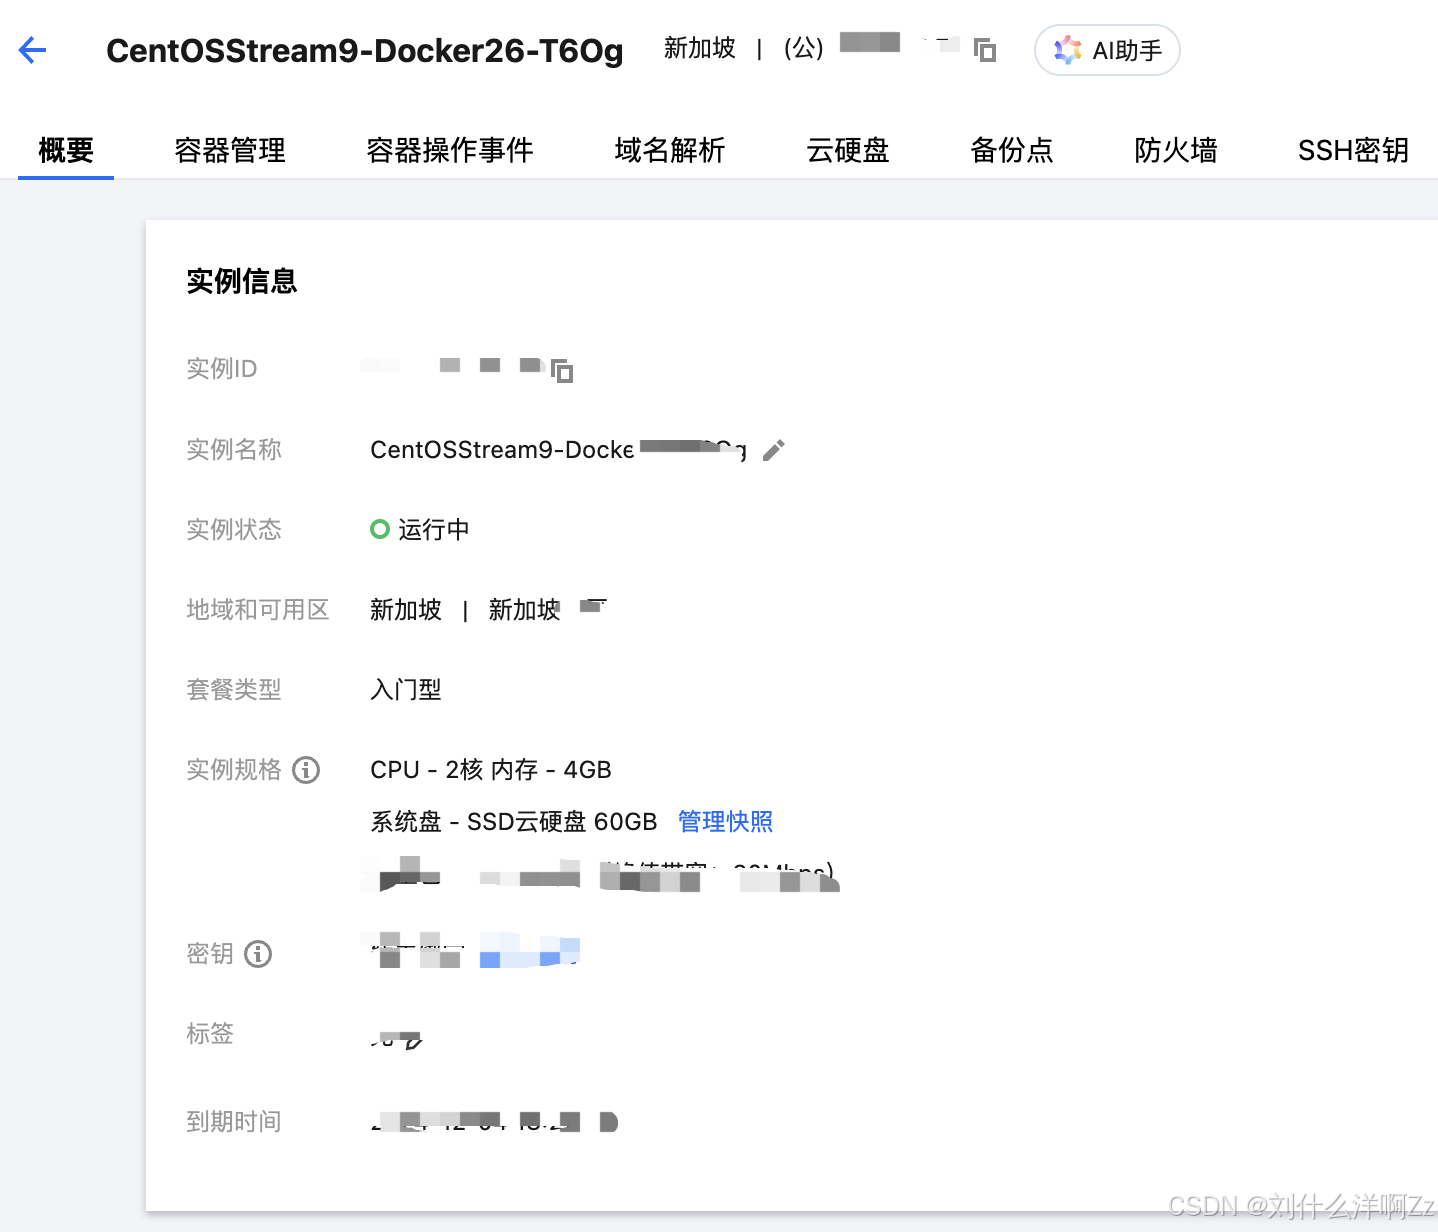Viewport: 1438px width, 1232px height.
Task: Click the 入门型 package type value
Action: pyautogui.click(x=406, y=690)
